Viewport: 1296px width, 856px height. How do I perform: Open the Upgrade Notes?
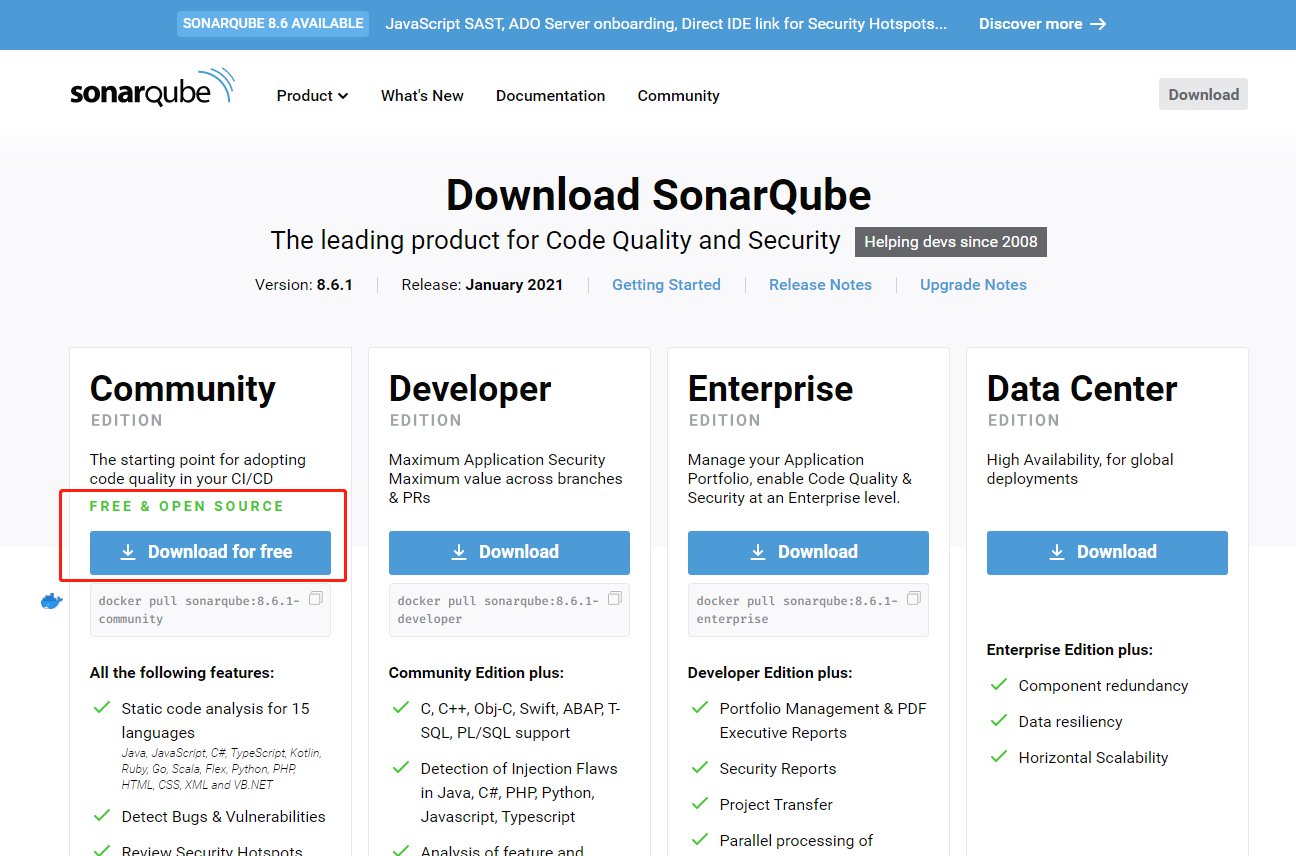(973, 284)
